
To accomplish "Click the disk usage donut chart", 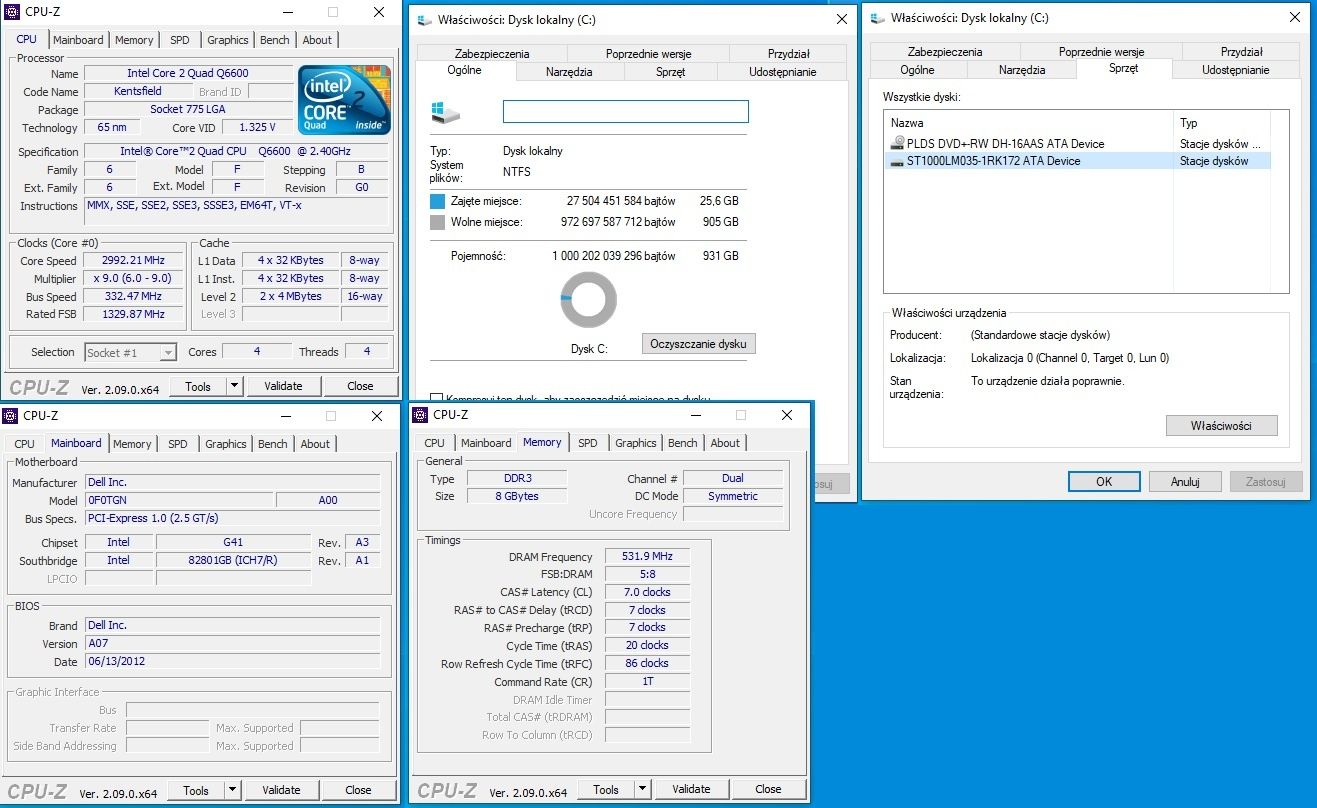I will 588,299.
